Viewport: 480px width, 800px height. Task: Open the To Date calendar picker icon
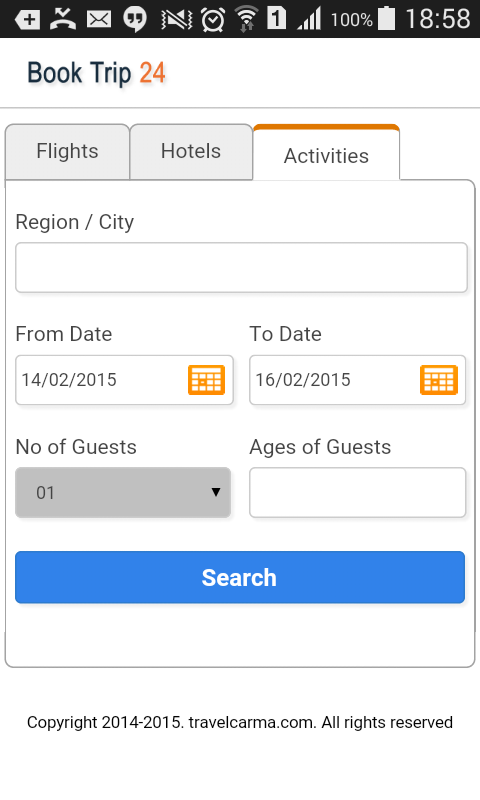tap(439, 380)
